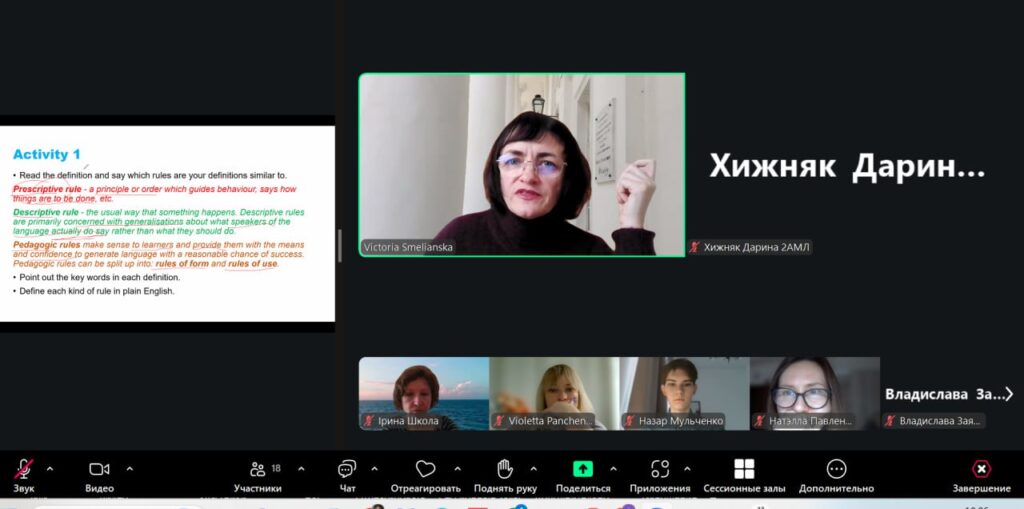The height and width of the screenshot is (509, 1024).
Task: Open the Чат chat panel
Action: (347, 470)
